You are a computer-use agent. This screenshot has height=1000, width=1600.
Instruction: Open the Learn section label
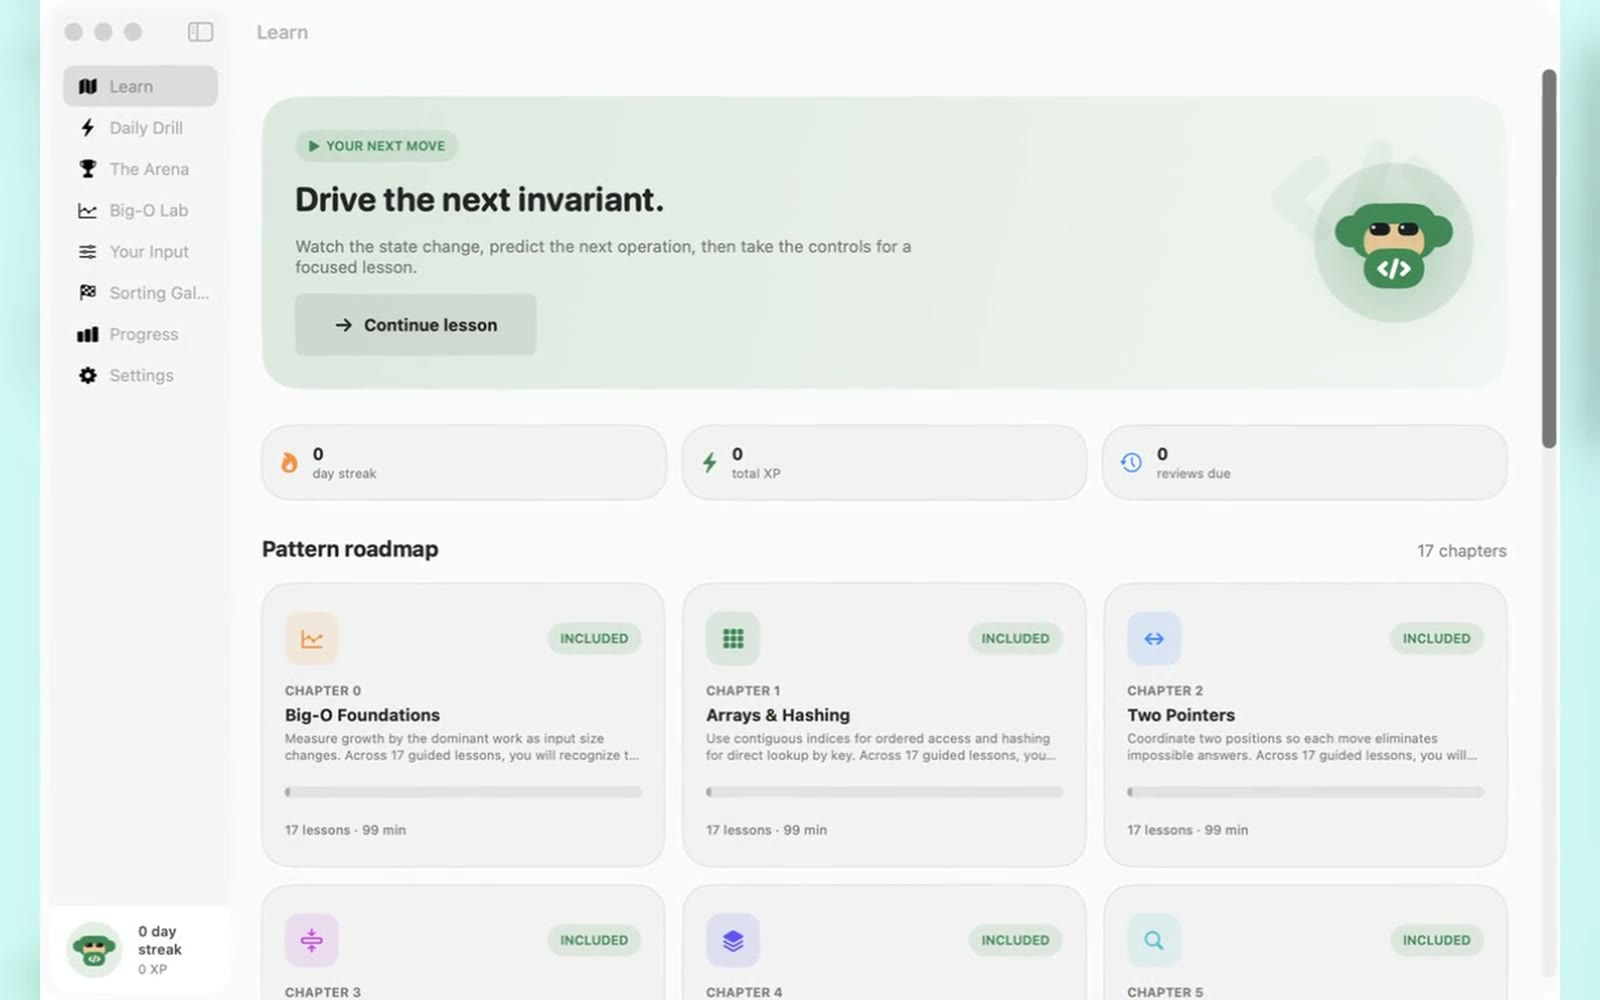tap(131, 87)
